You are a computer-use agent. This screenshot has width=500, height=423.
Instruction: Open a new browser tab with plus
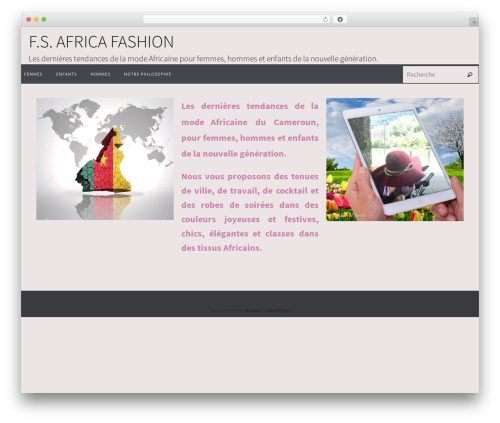(x=474, y=22)
